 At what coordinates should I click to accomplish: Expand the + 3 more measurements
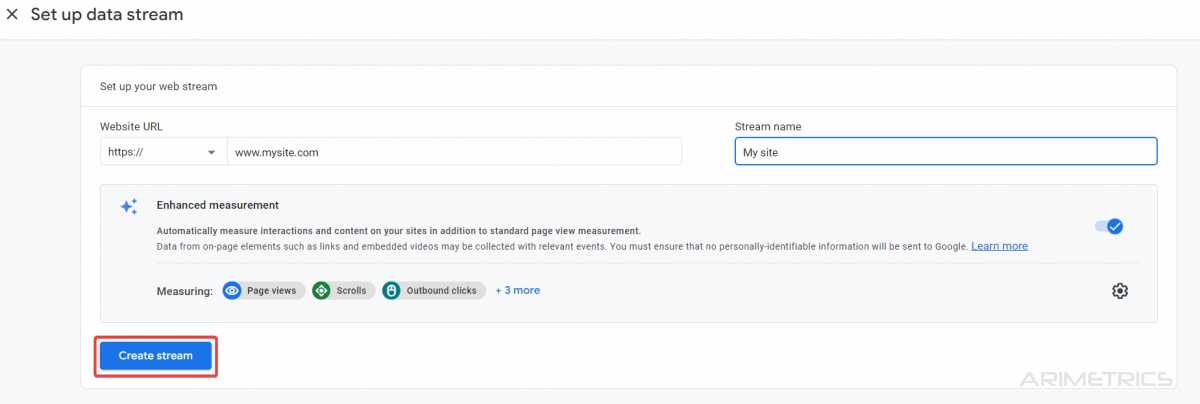click(x=517, y=290)
